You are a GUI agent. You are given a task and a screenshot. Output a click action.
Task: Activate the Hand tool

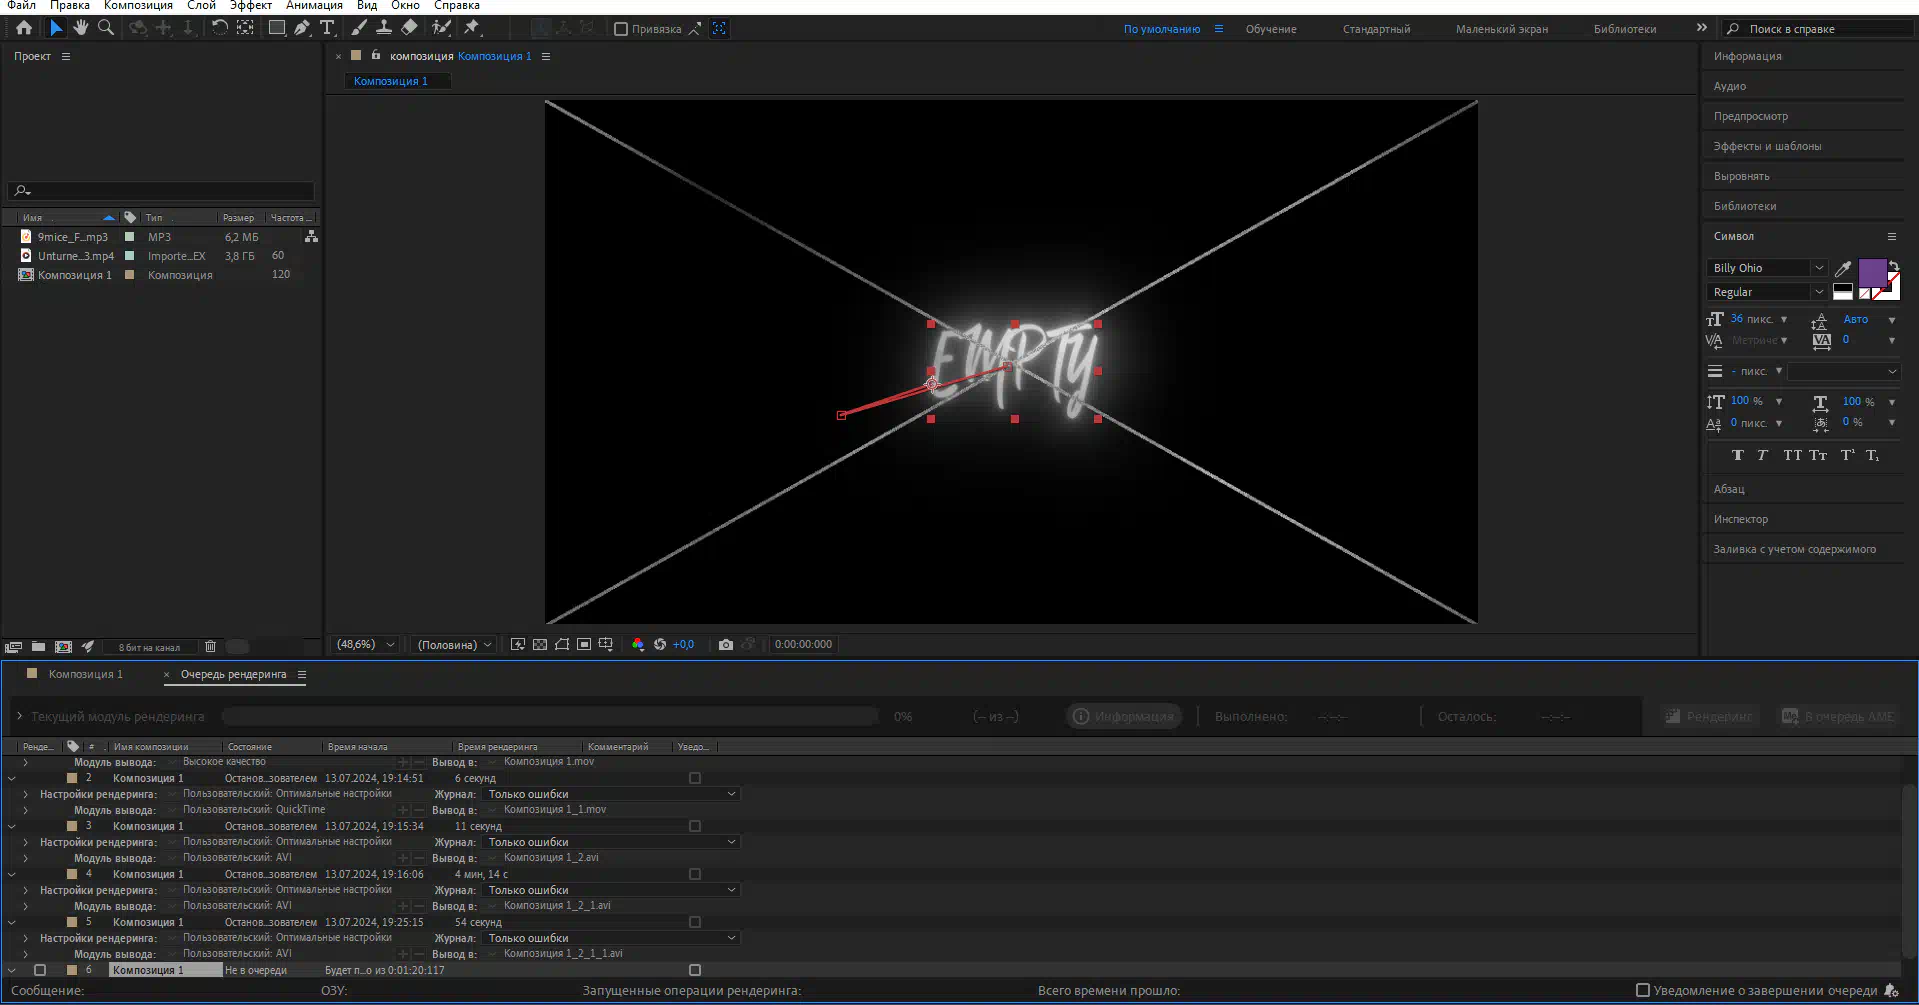pyautogui.click(x=81, y=28)
